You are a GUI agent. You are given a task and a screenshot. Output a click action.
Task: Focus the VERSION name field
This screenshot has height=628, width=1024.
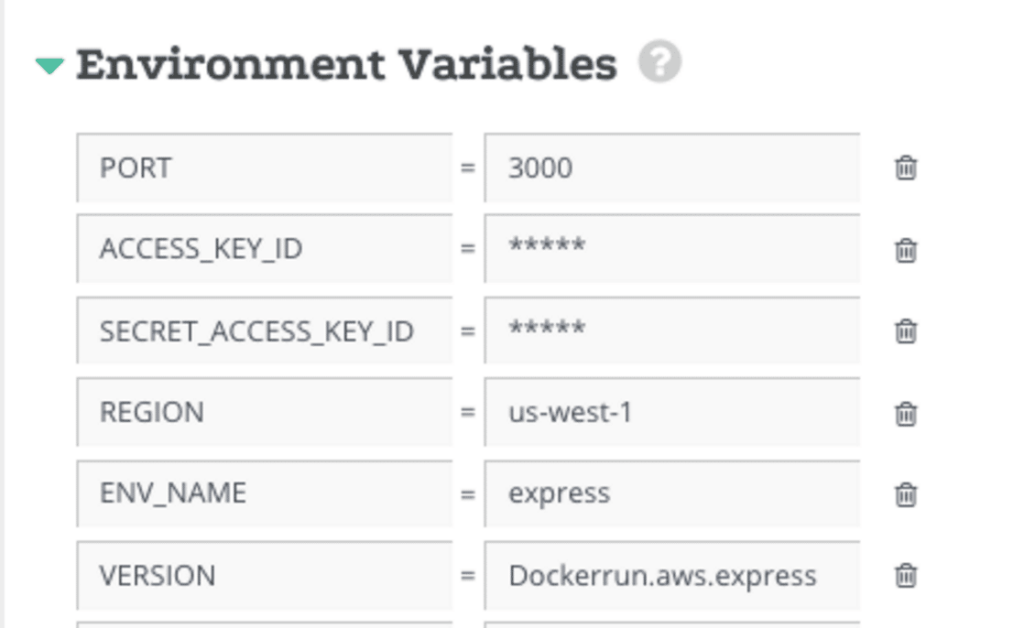tap(264, 576)
